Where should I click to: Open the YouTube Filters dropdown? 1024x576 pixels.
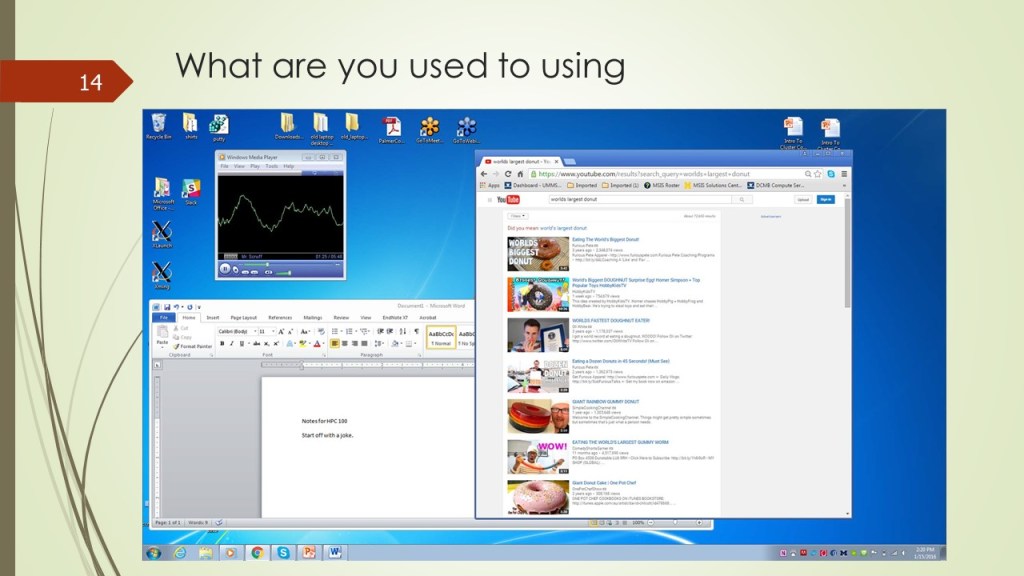tap(518, 216)
